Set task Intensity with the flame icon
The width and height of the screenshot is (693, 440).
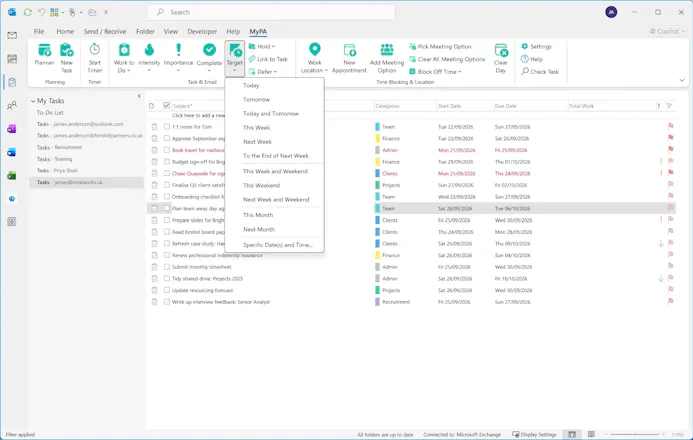(149, 58)
